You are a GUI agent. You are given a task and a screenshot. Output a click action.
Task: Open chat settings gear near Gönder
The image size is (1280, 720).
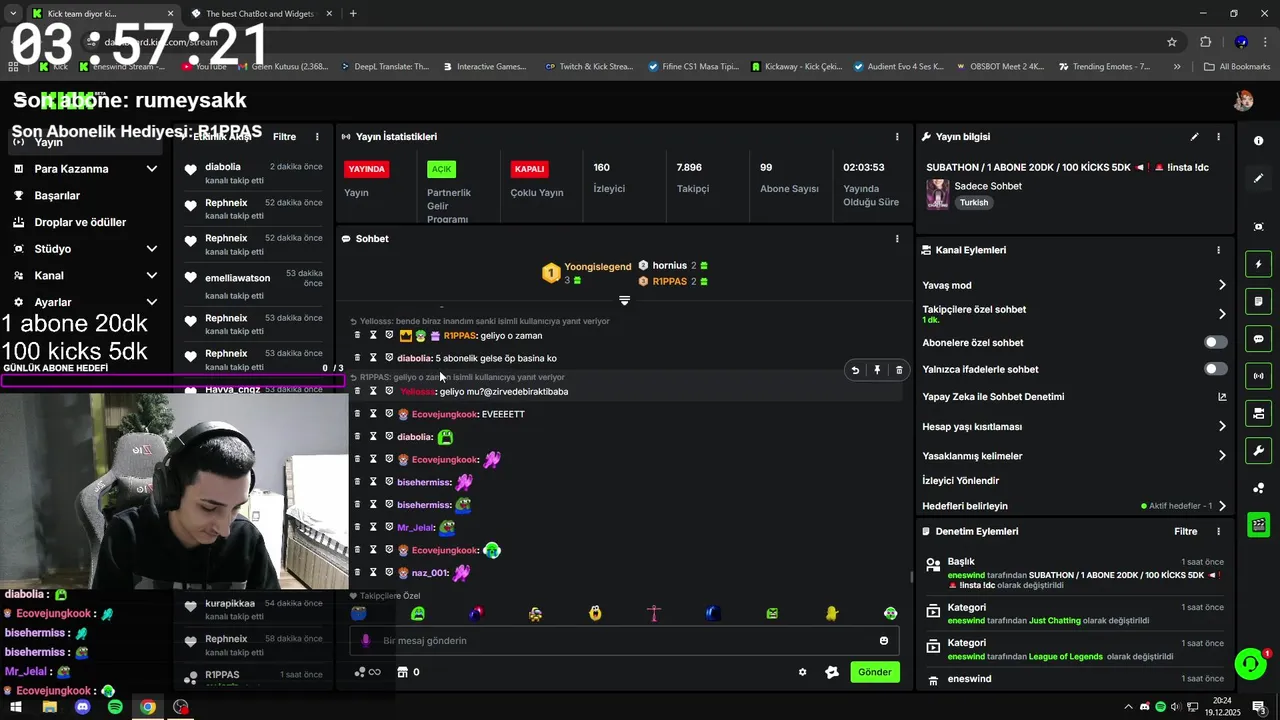click(x=802, y=672)
